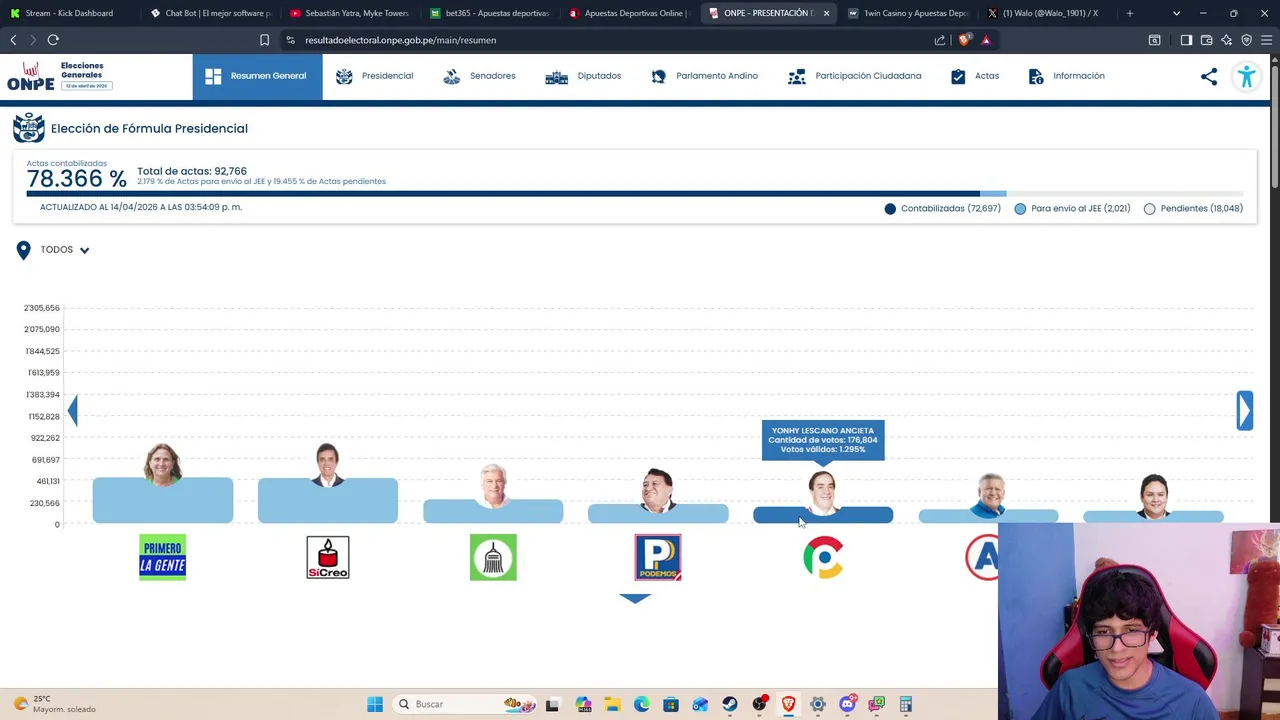The width and height of the screenshot is (1280, 720).
Task: Open the browser hamburger menu
Action: [1267, 40]
